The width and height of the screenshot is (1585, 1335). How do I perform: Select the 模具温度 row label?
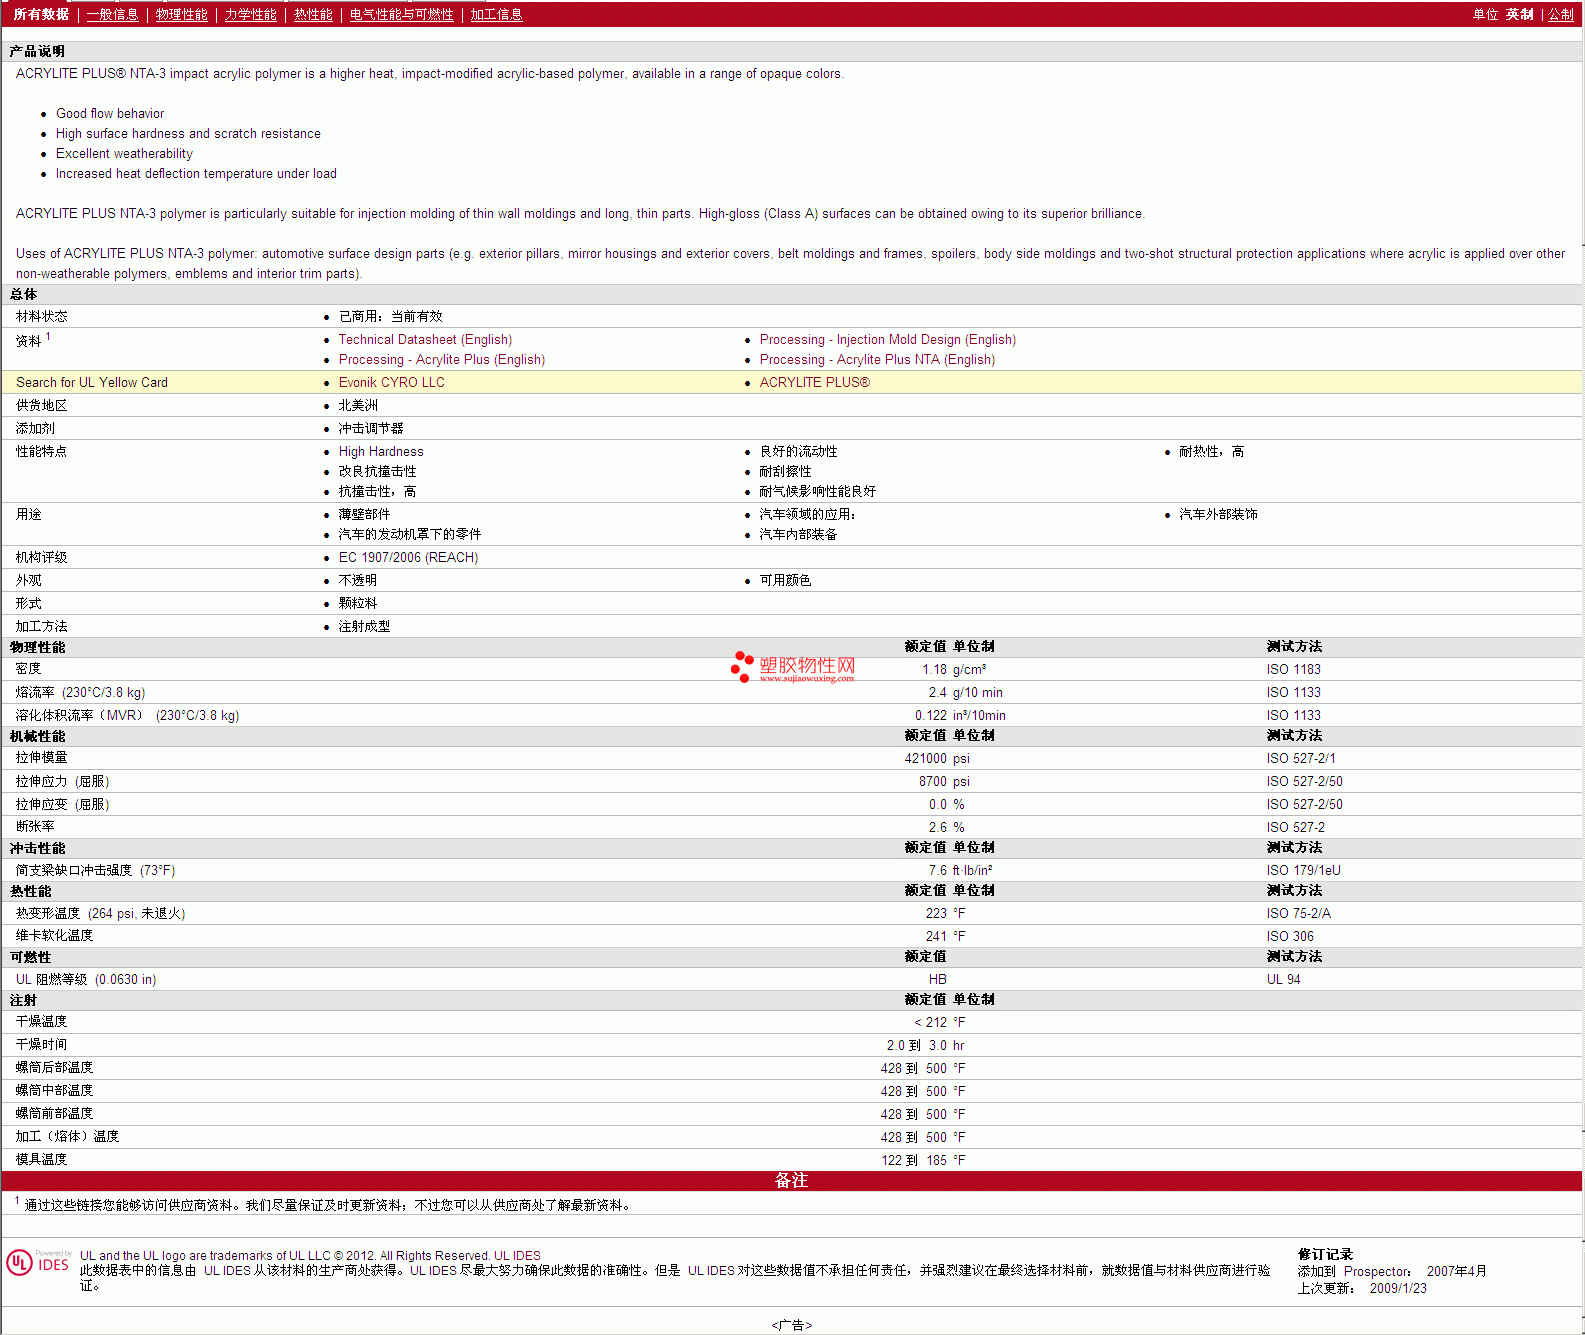(41, 1160)
